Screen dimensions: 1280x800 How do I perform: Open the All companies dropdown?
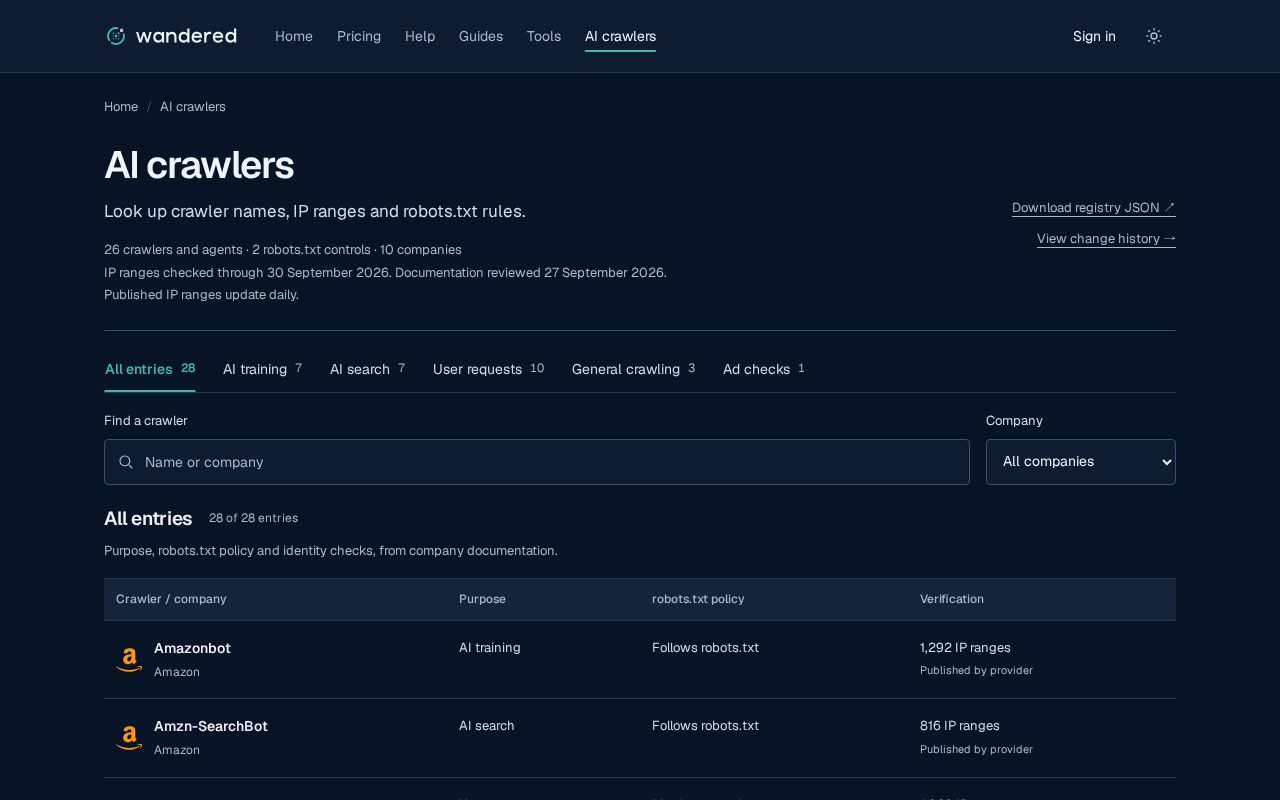click(x=1081, y=462)
